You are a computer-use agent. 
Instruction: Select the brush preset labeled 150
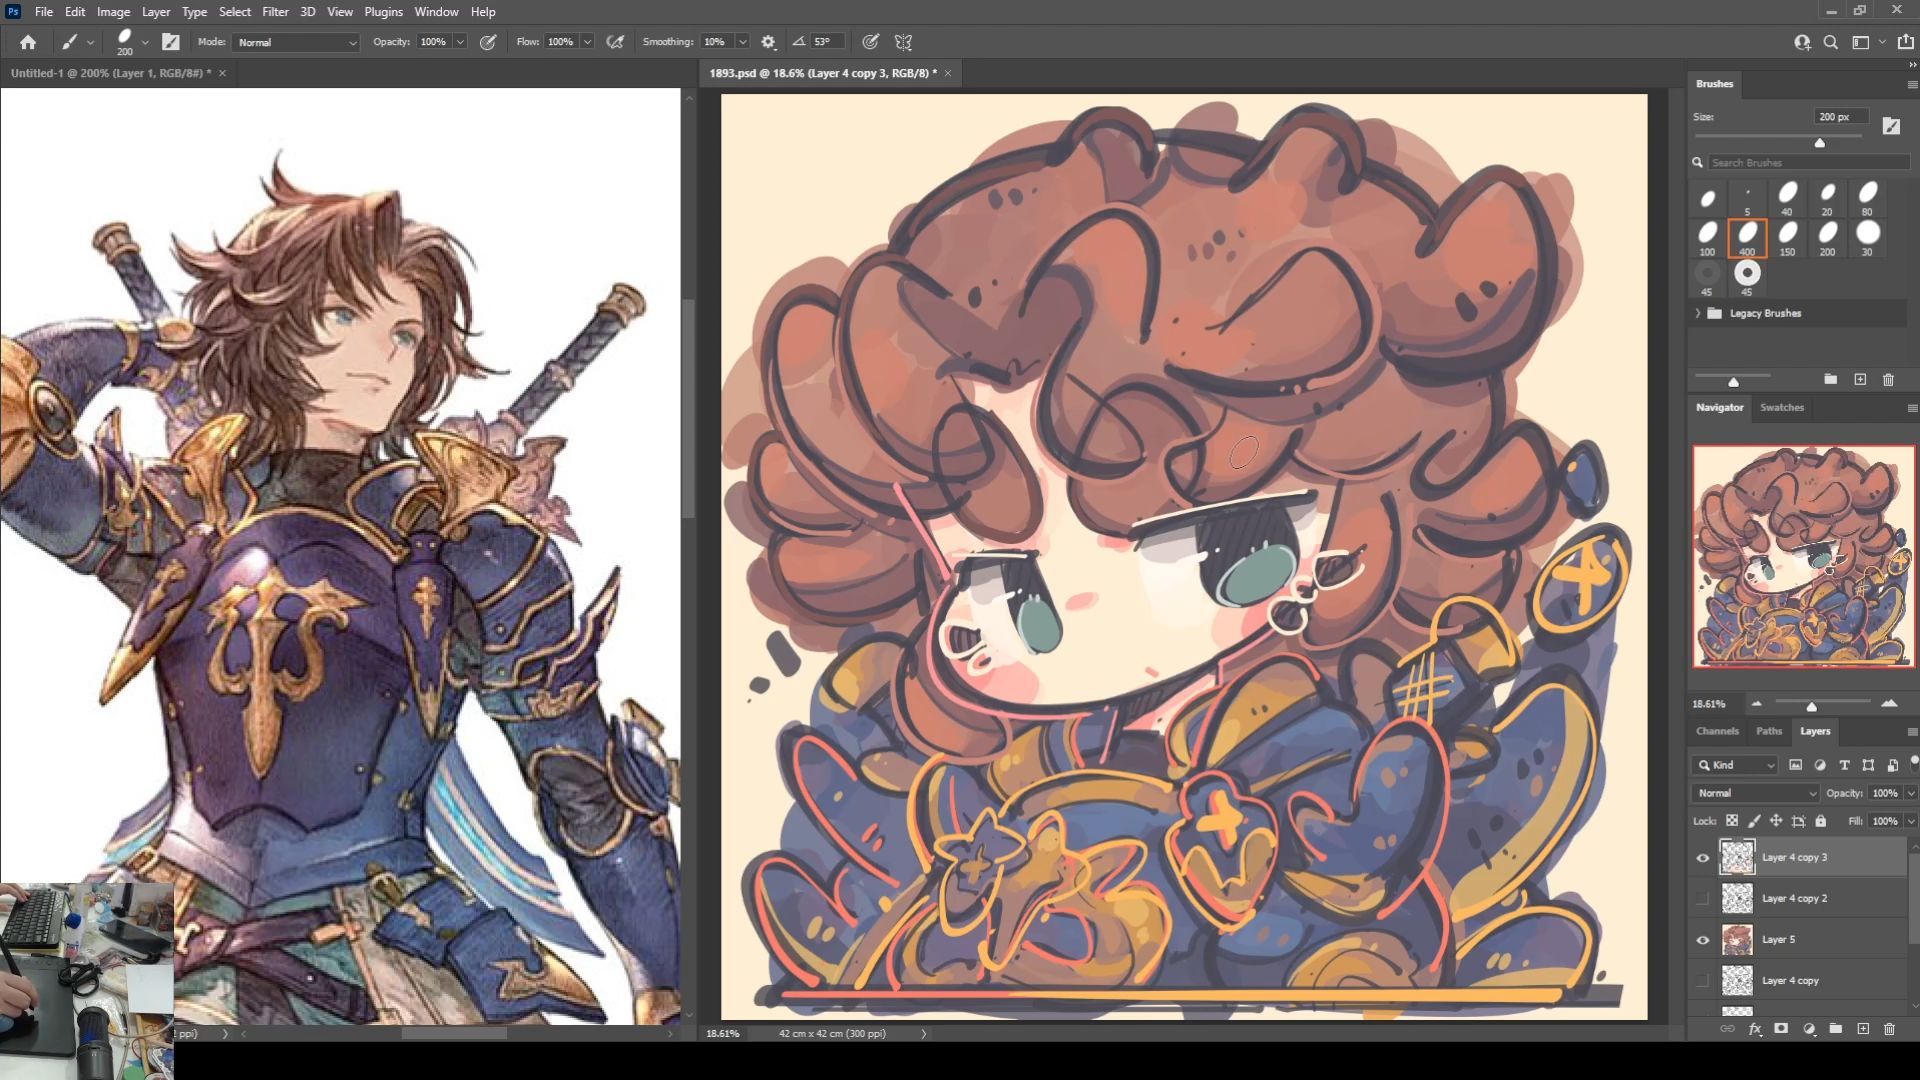(x=1787, y=239)
